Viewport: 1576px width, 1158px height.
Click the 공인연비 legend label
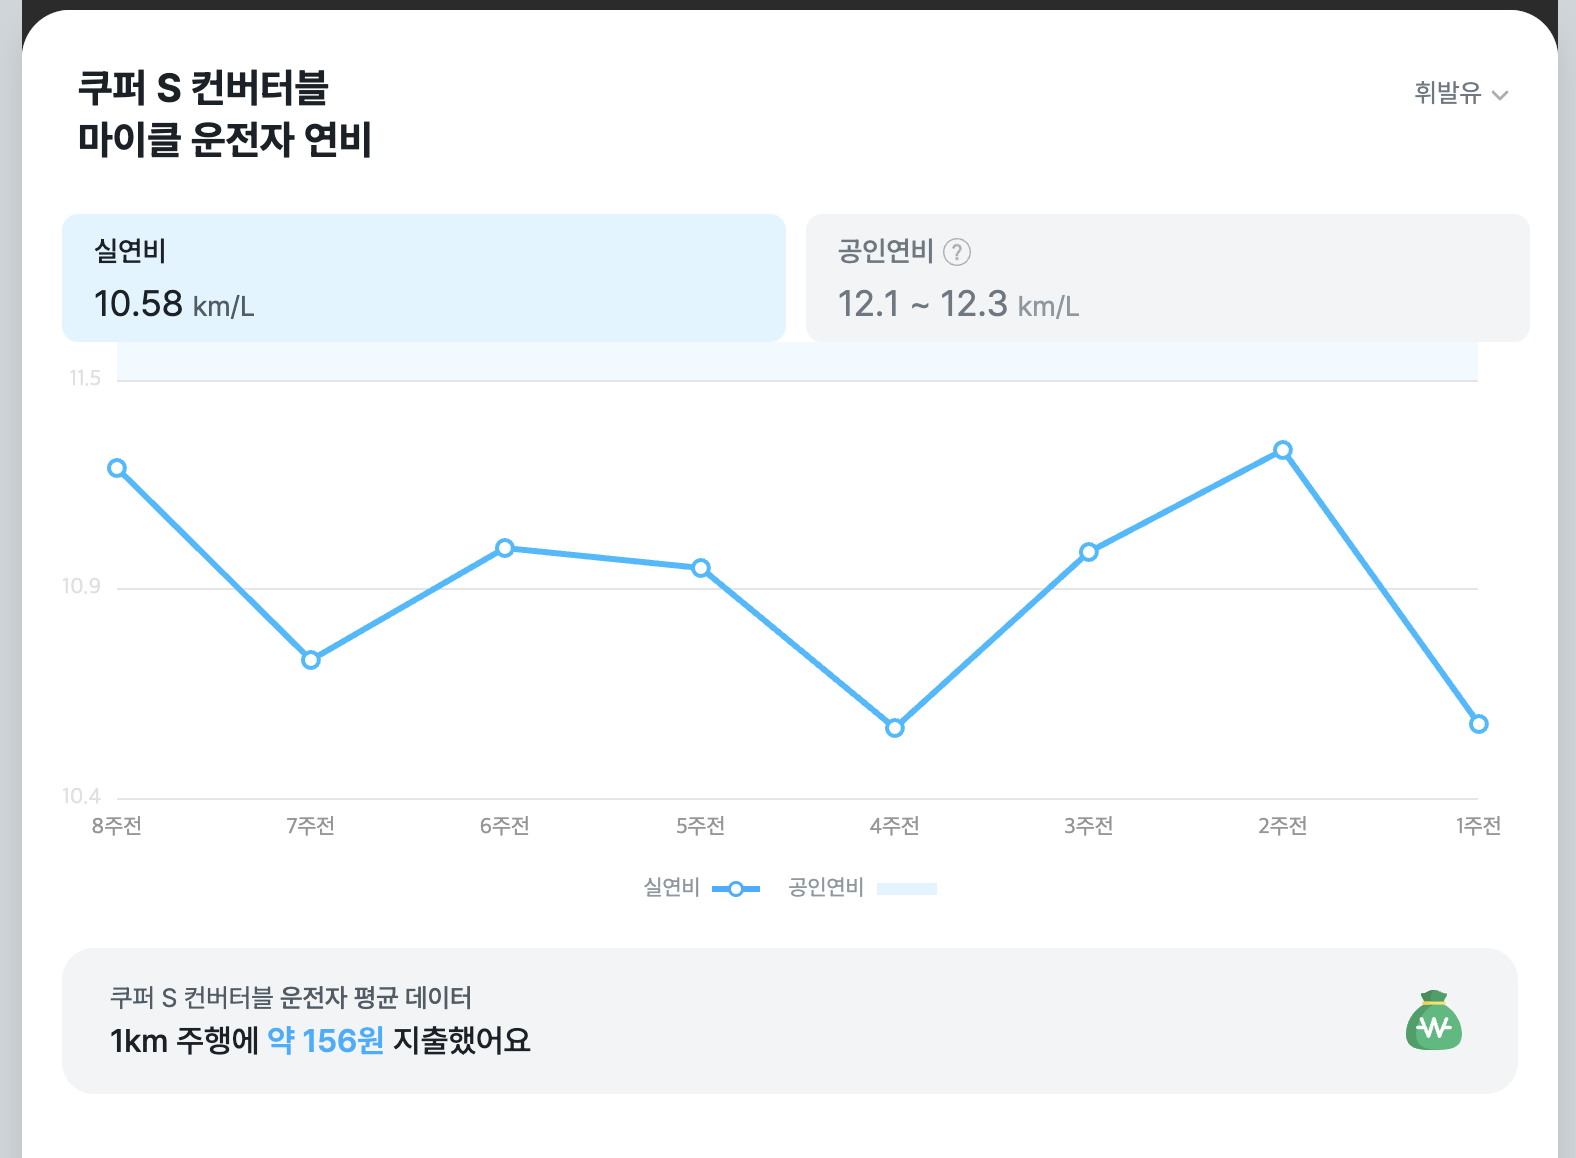[x=826, y=887]
